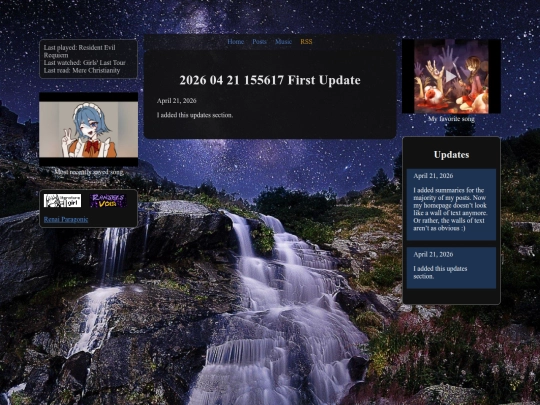Click the post body text in main article

coord(195,115)
